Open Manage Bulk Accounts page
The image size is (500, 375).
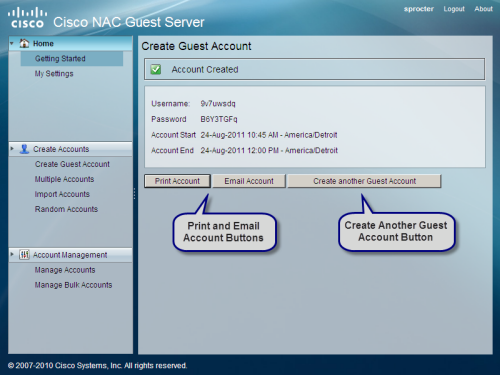[x=73, y=285]
